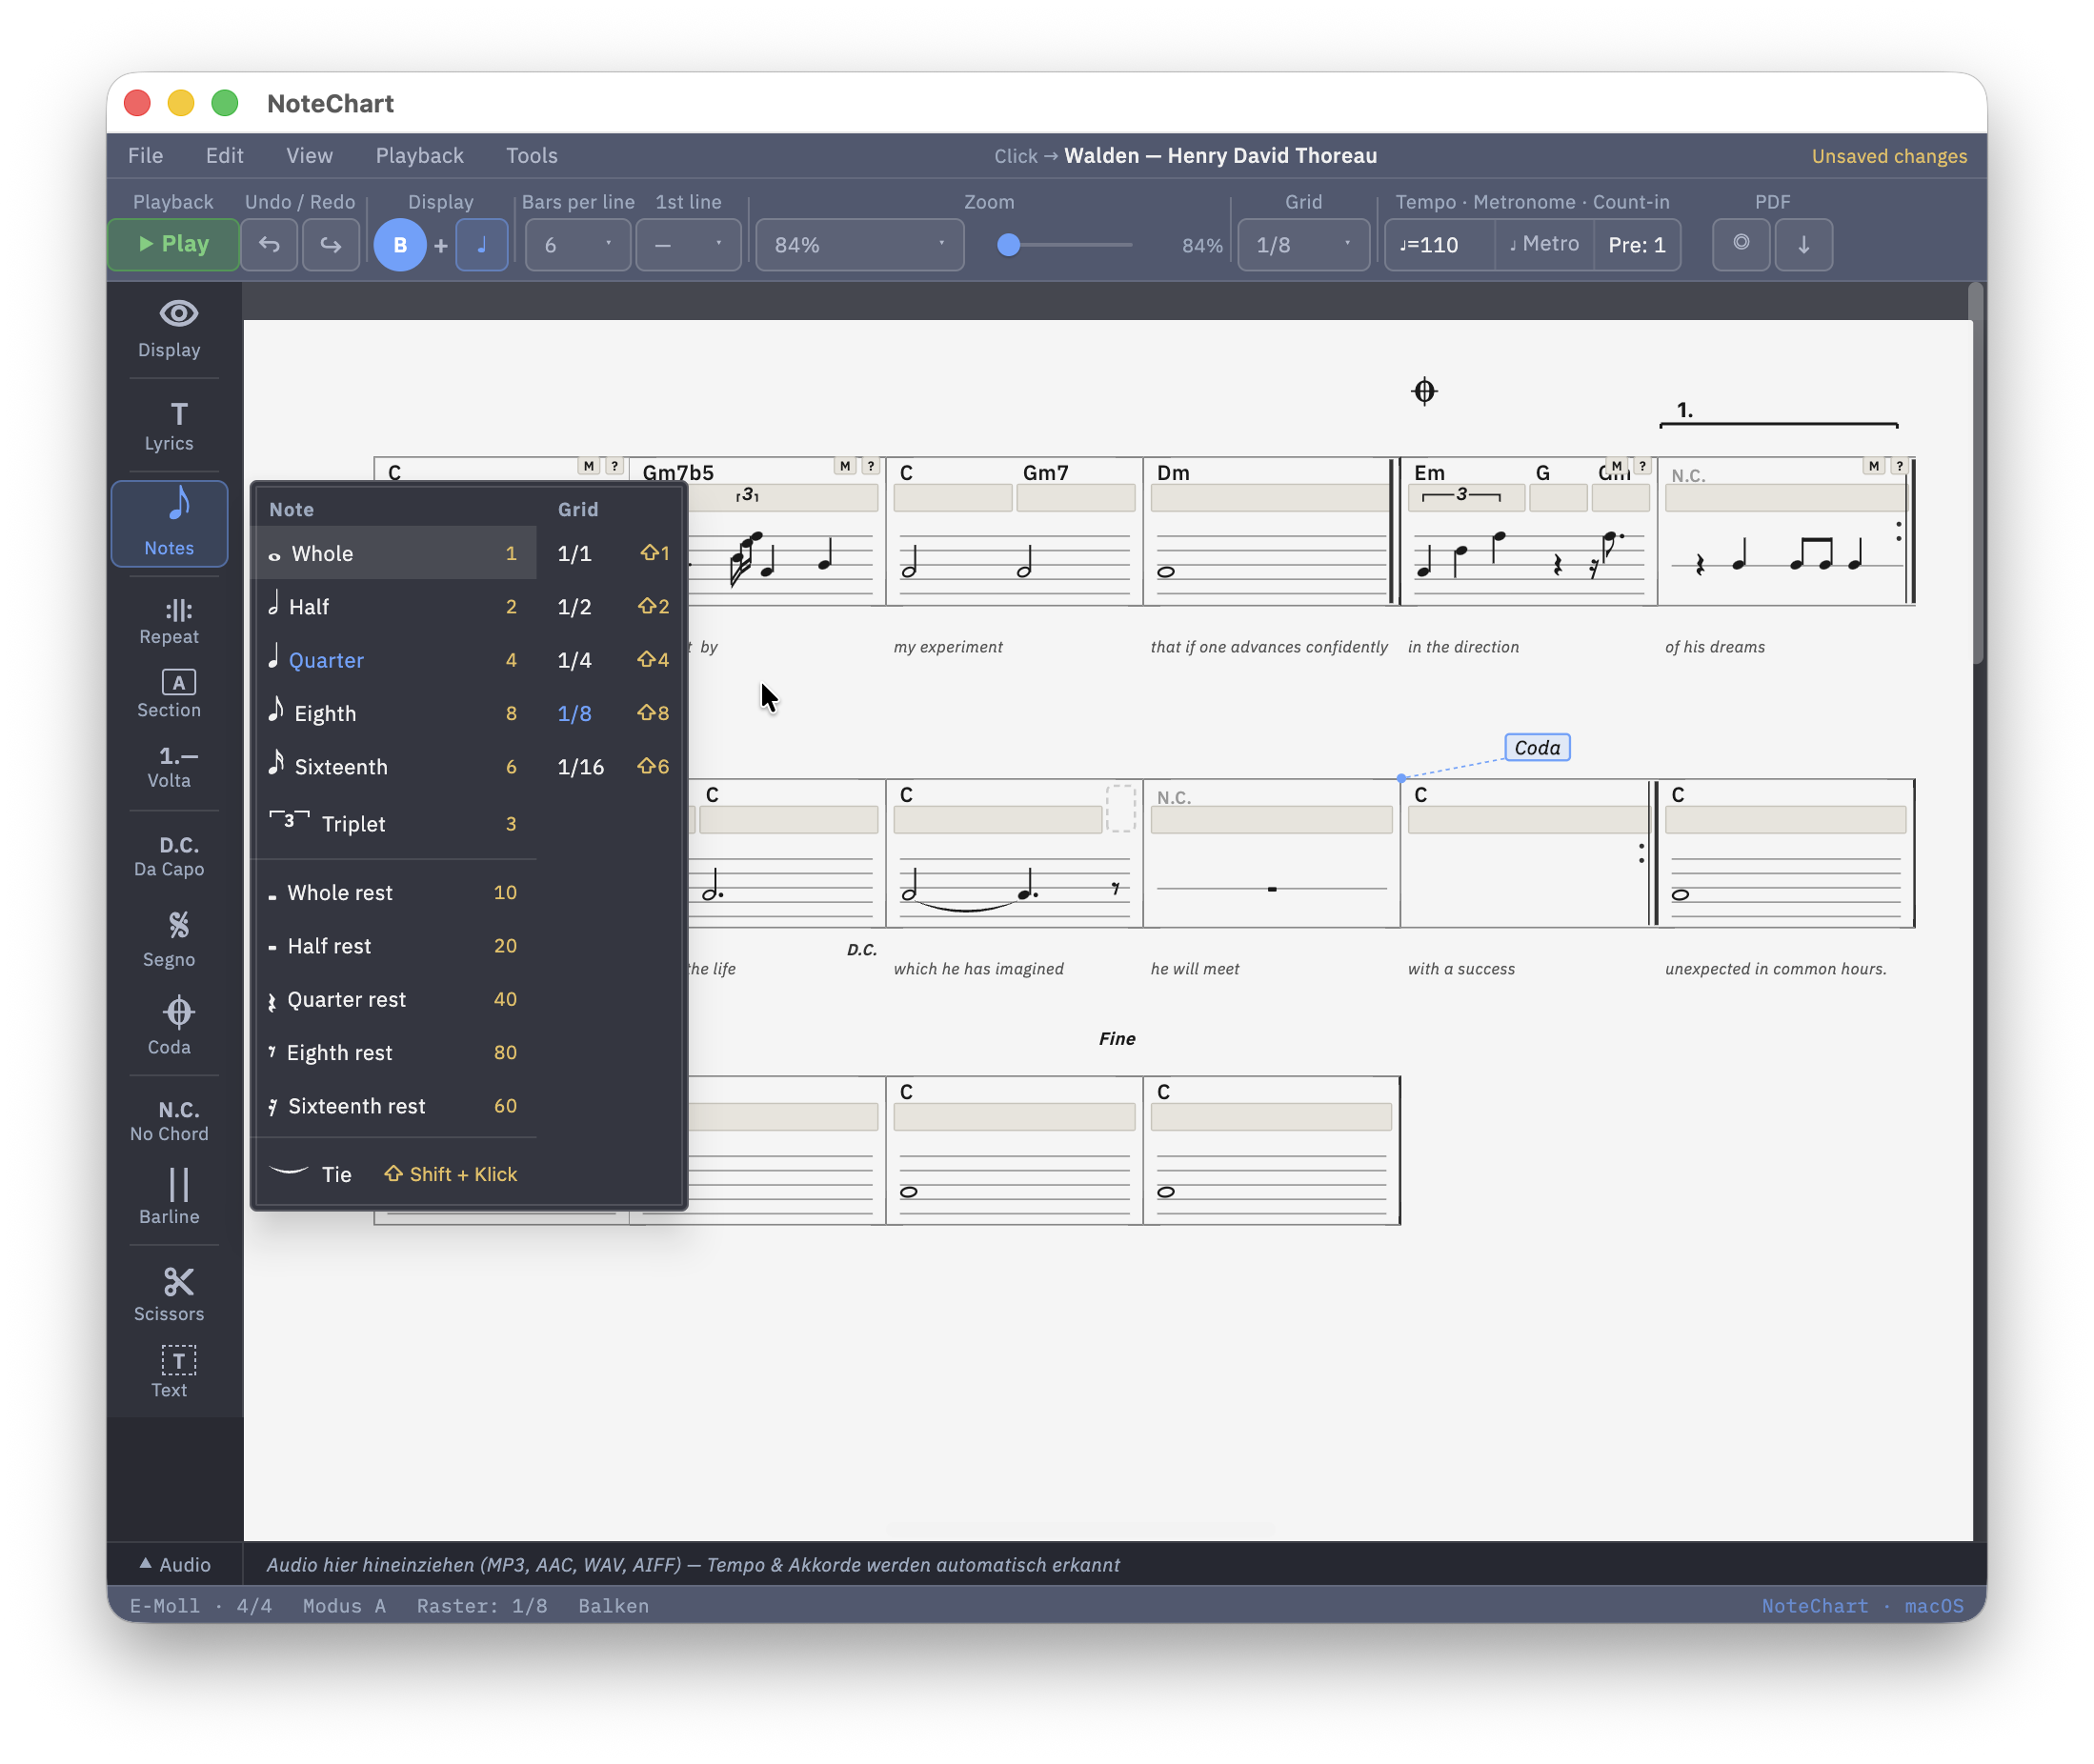
Task: Click the Redo arrow button
Action: 331,245
